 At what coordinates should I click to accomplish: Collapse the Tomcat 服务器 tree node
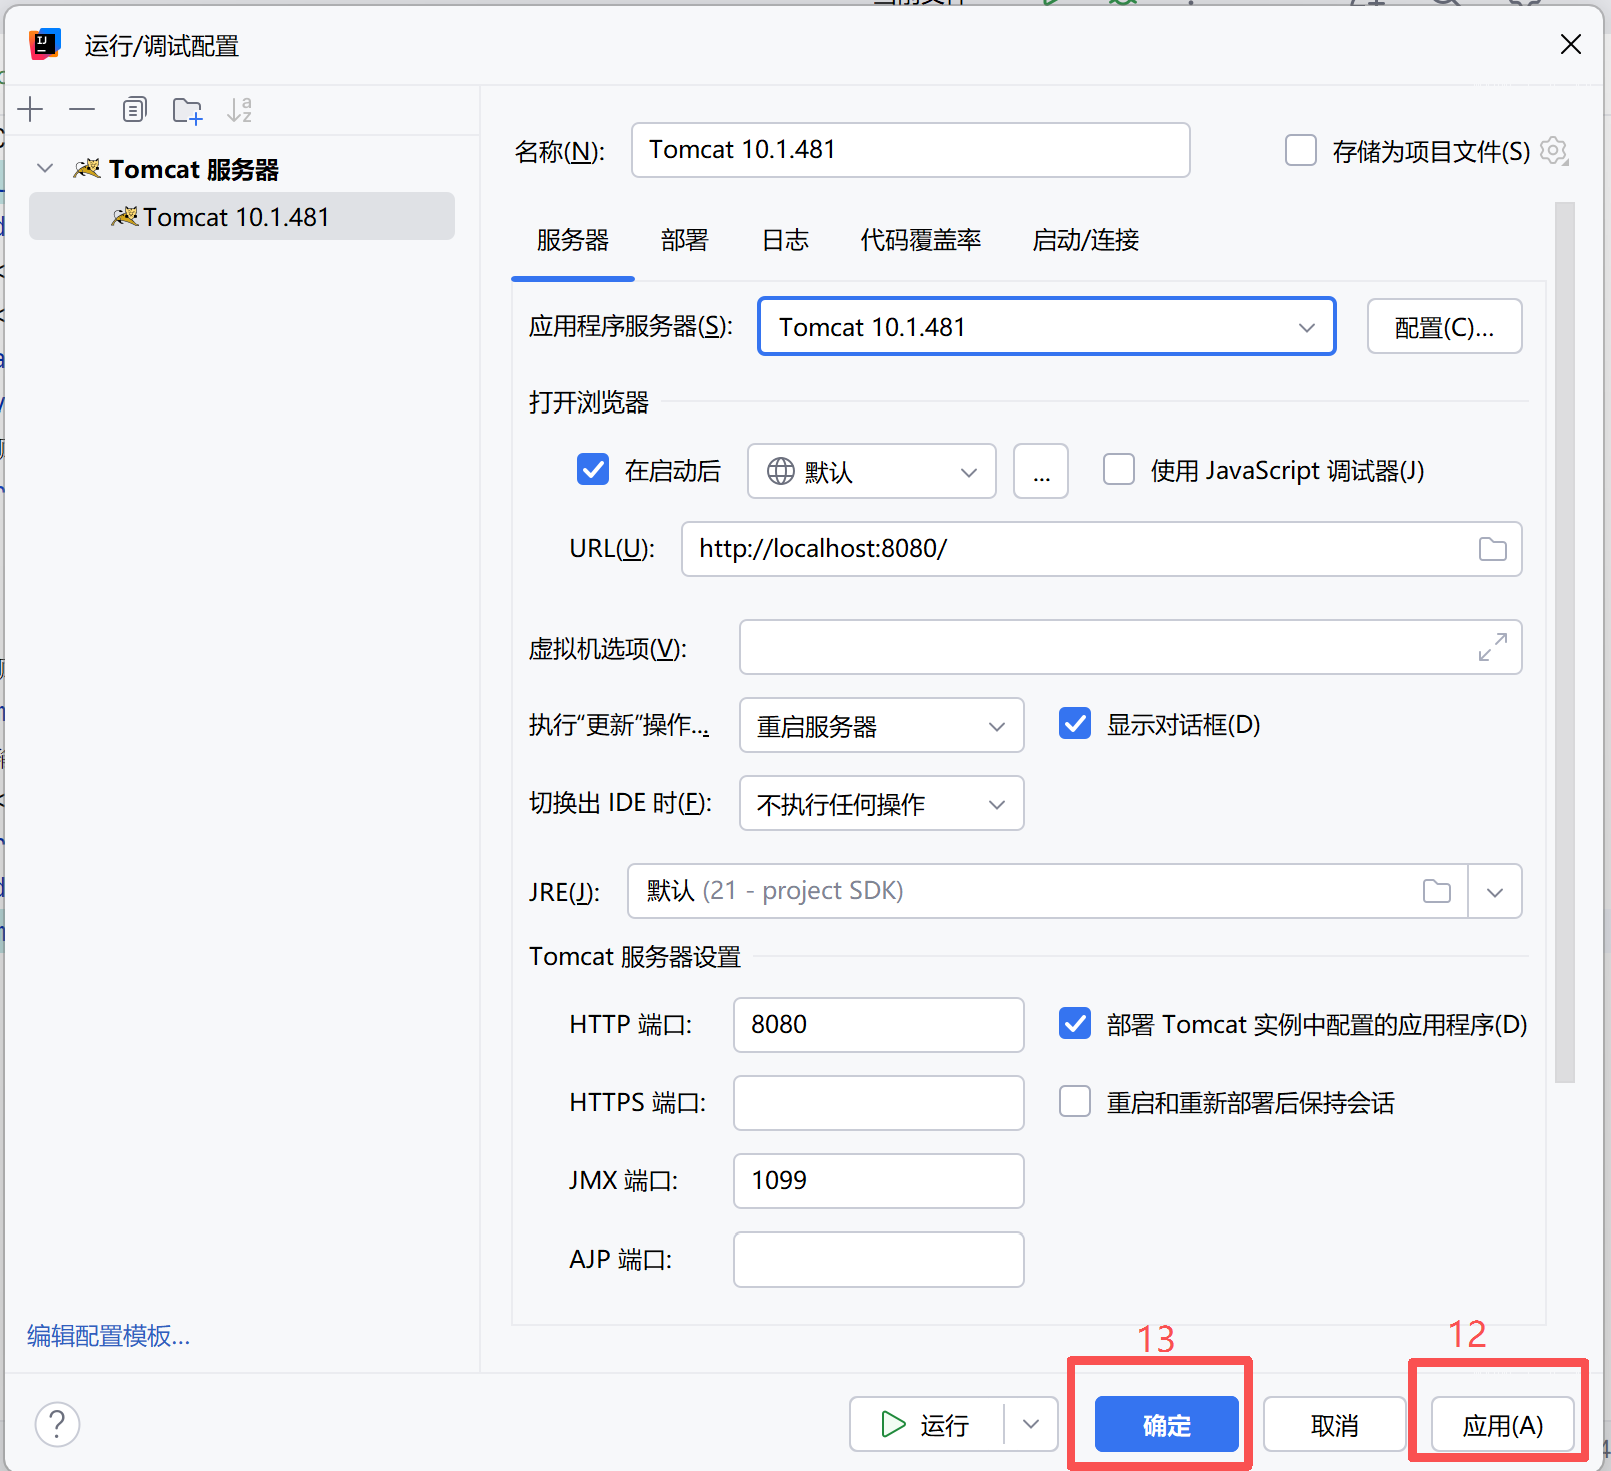pos(45,169)
